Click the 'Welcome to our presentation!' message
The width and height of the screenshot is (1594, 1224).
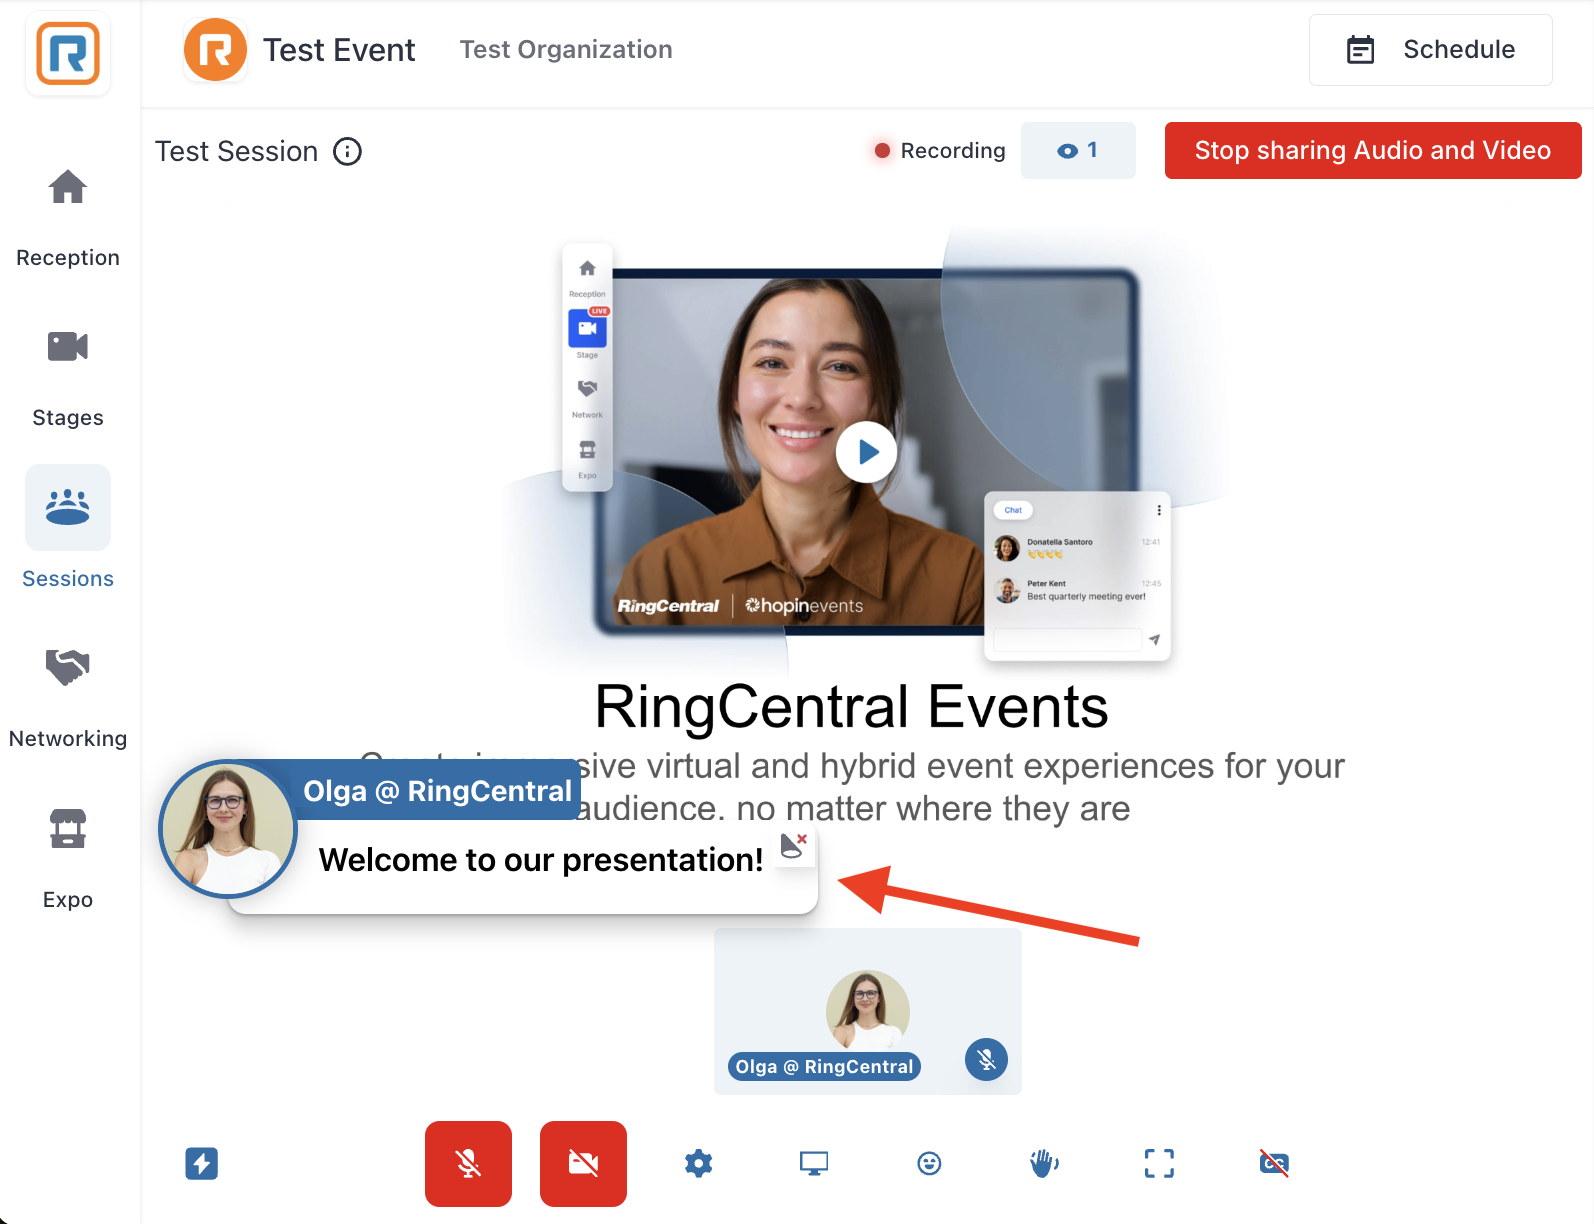point(541,860)
